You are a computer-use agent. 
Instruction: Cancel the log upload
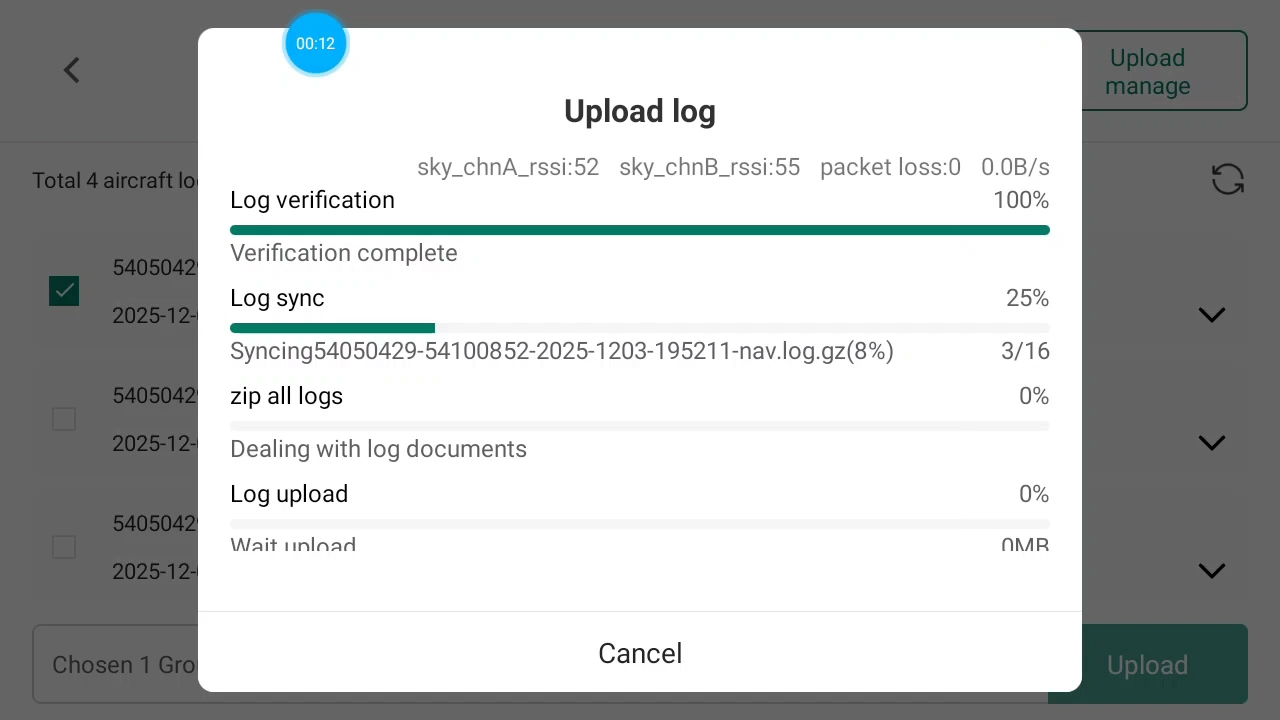640,653
